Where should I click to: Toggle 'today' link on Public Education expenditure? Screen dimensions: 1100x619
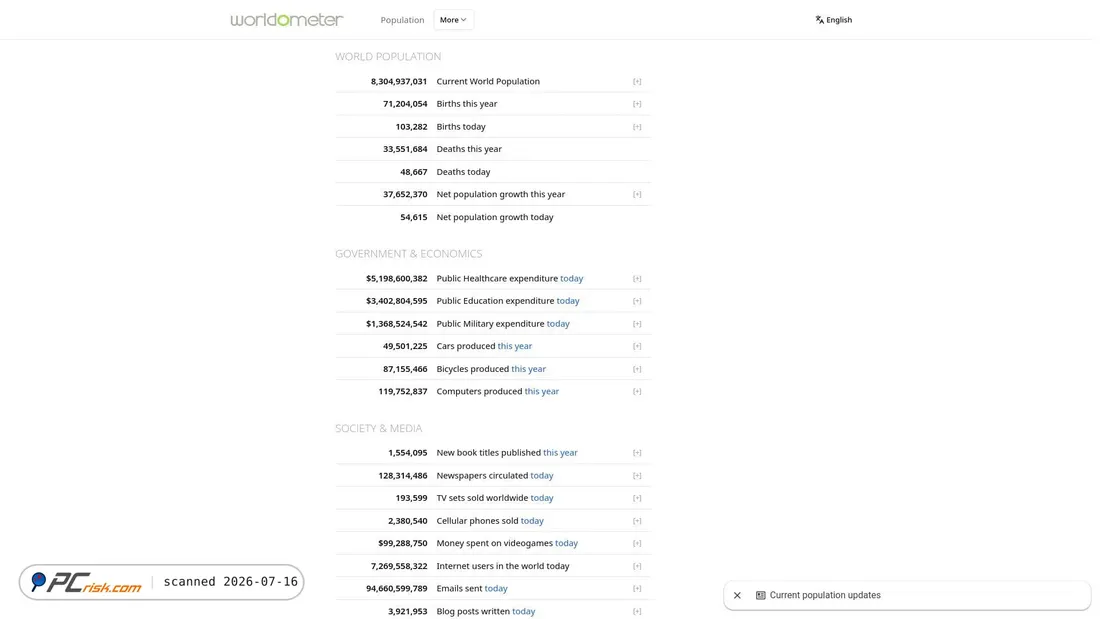568,301
